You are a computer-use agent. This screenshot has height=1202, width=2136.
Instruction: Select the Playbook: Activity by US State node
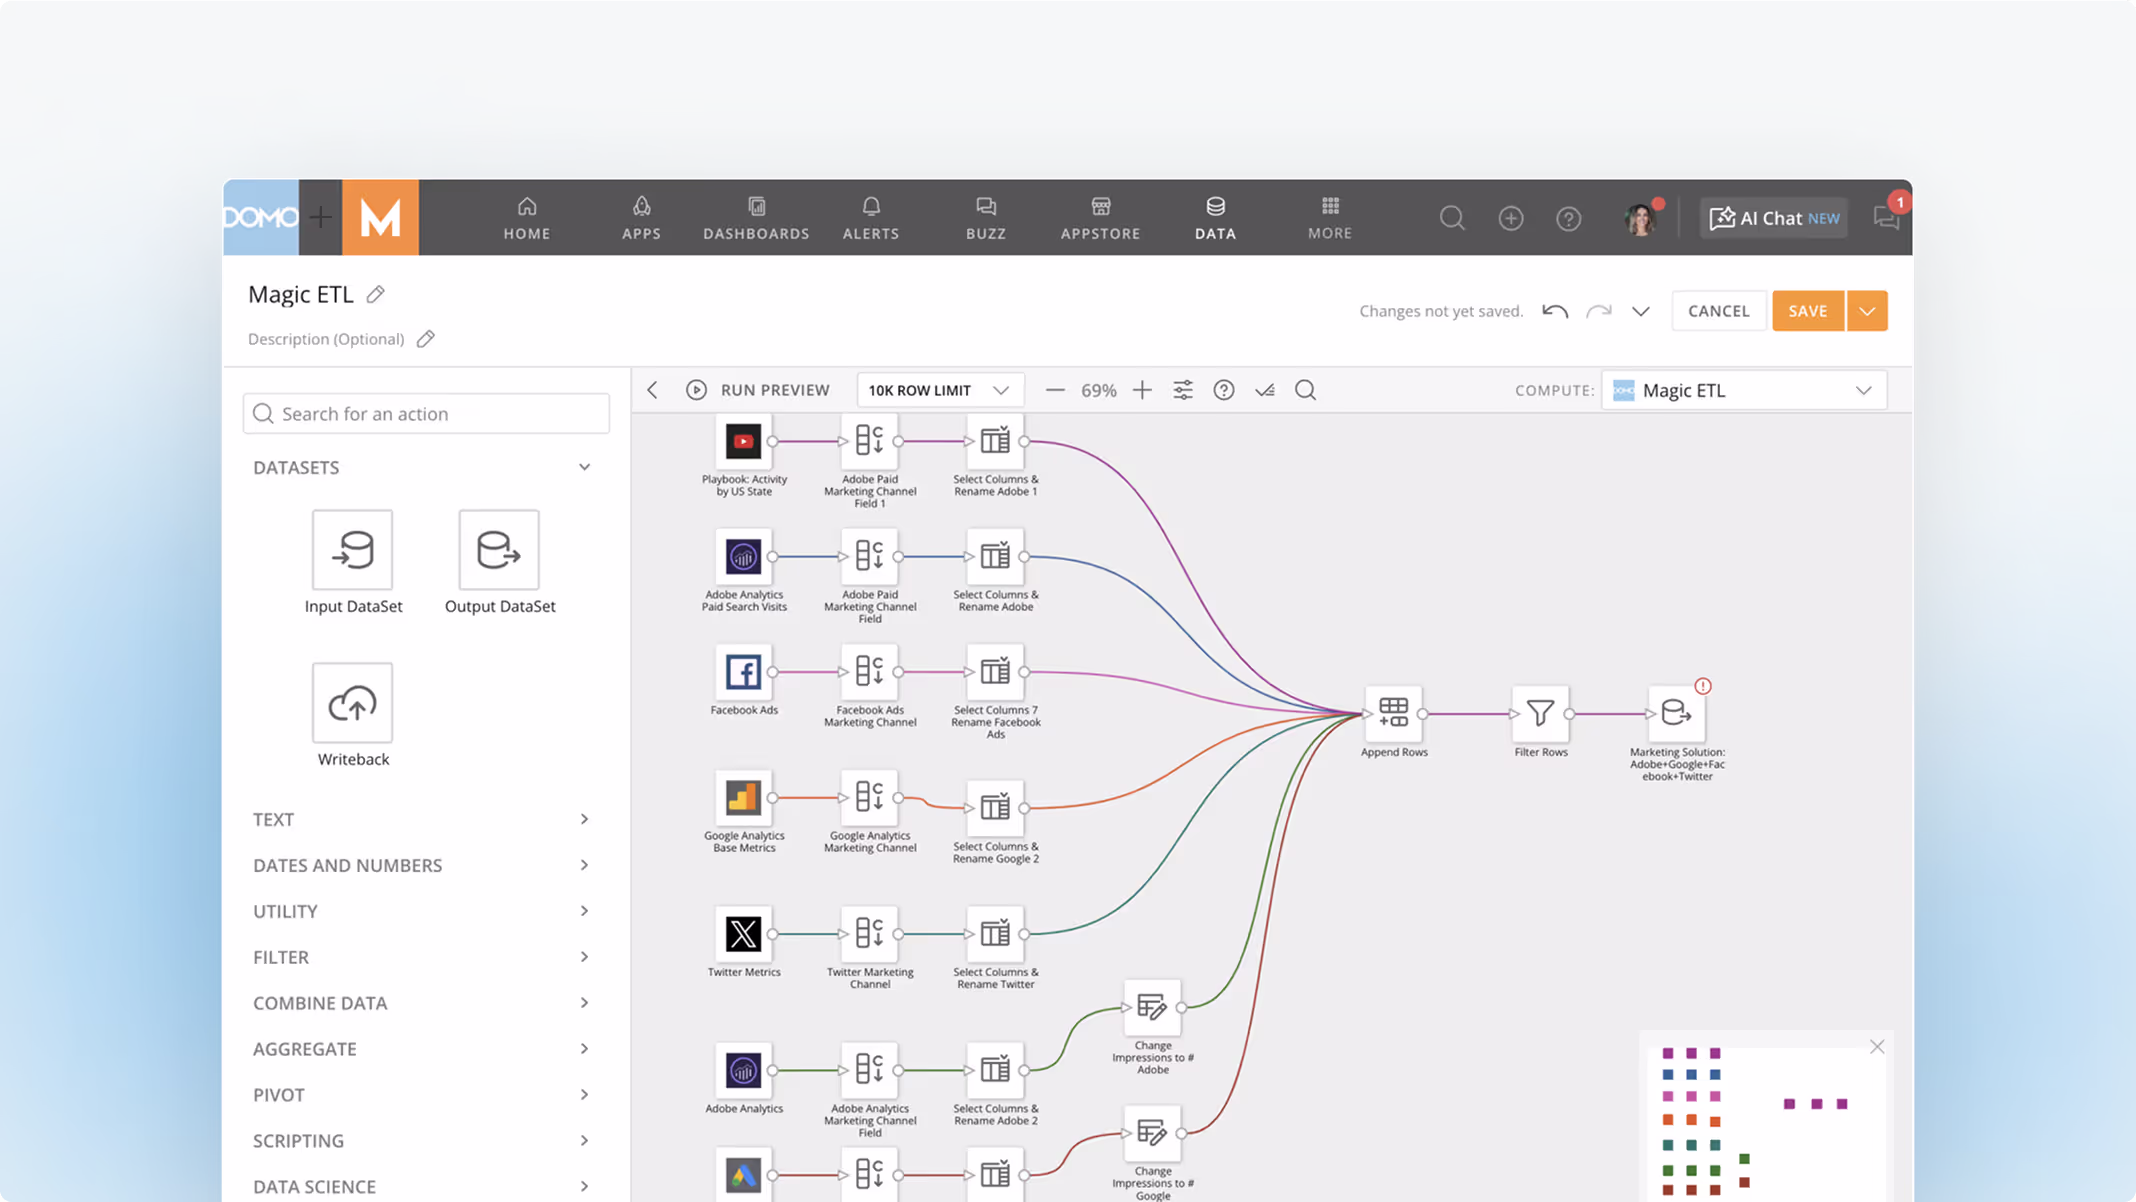point(743,441)
